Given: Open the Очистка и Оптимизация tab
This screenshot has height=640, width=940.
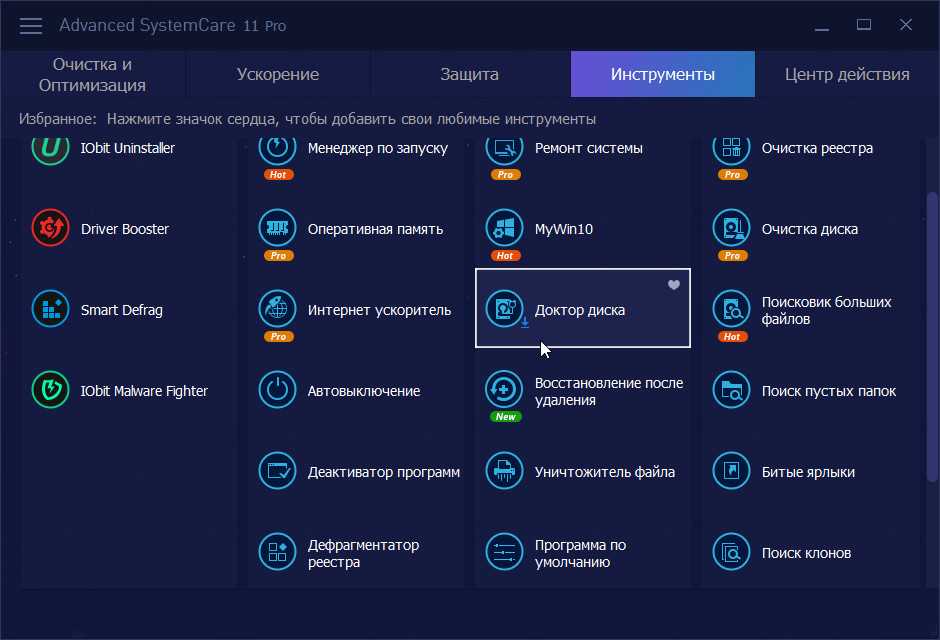Looking at the screenshot, I should pos(92,74).
